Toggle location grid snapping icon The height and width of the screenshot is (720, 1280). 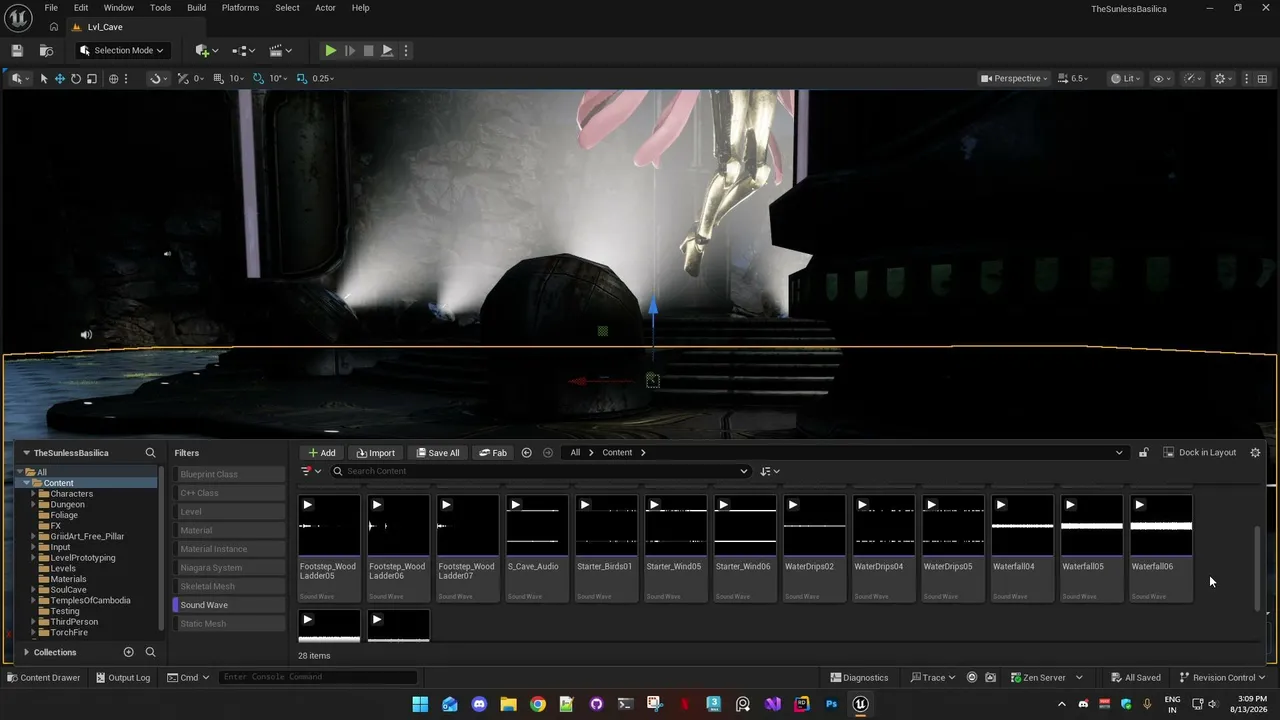(219, 78)
